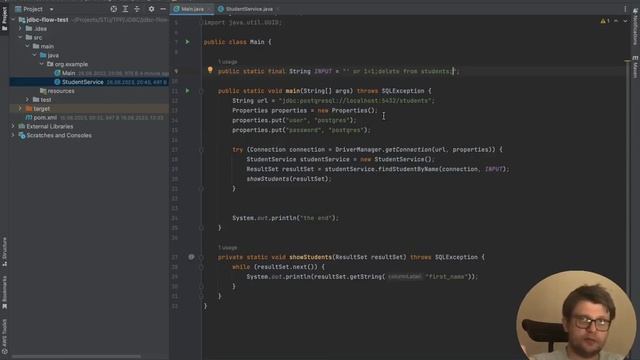
Task: Click the warning indicator in editor corner
Action: click(604, 21)
